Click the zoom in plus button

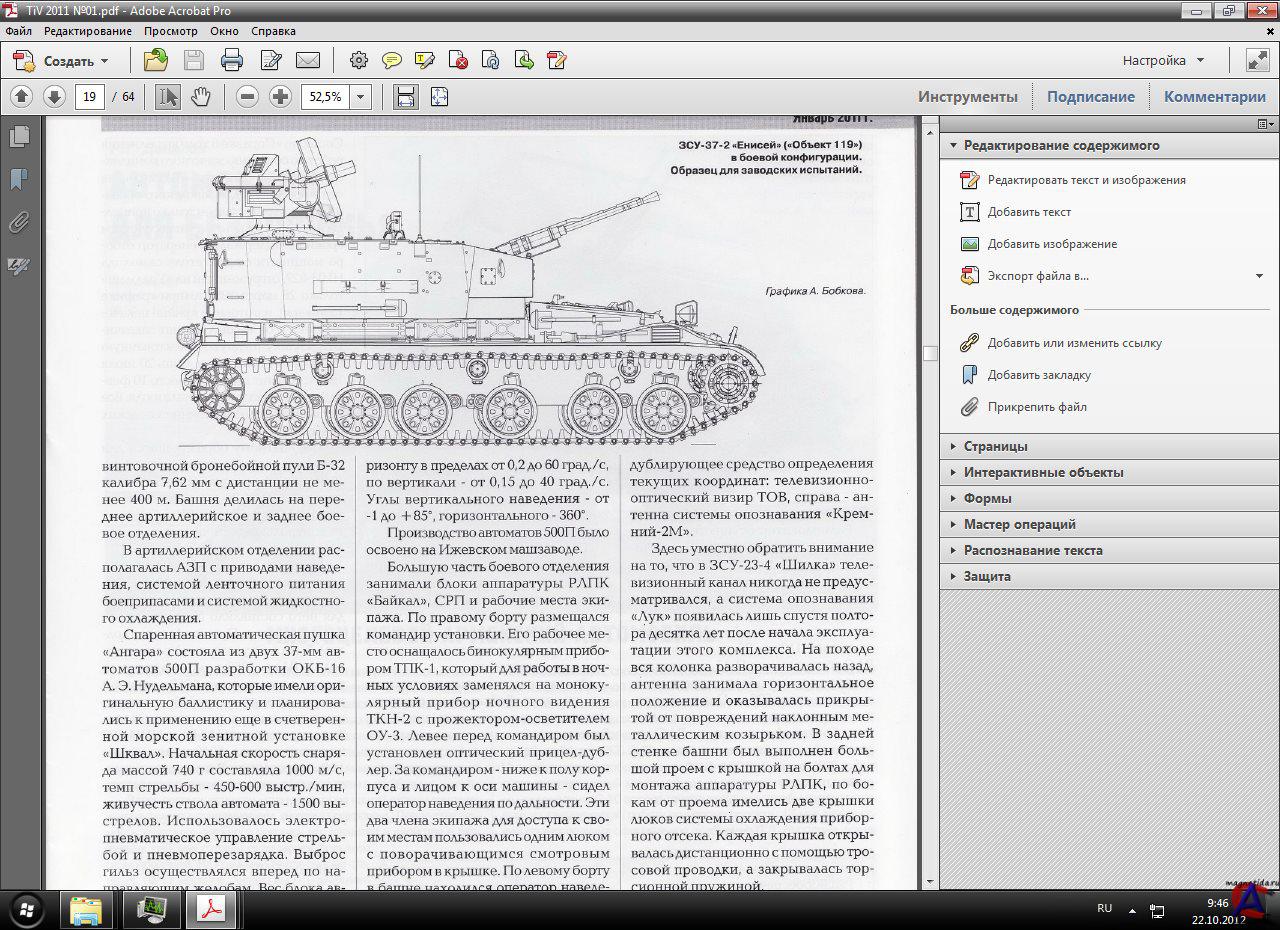[x=281, y=97]
